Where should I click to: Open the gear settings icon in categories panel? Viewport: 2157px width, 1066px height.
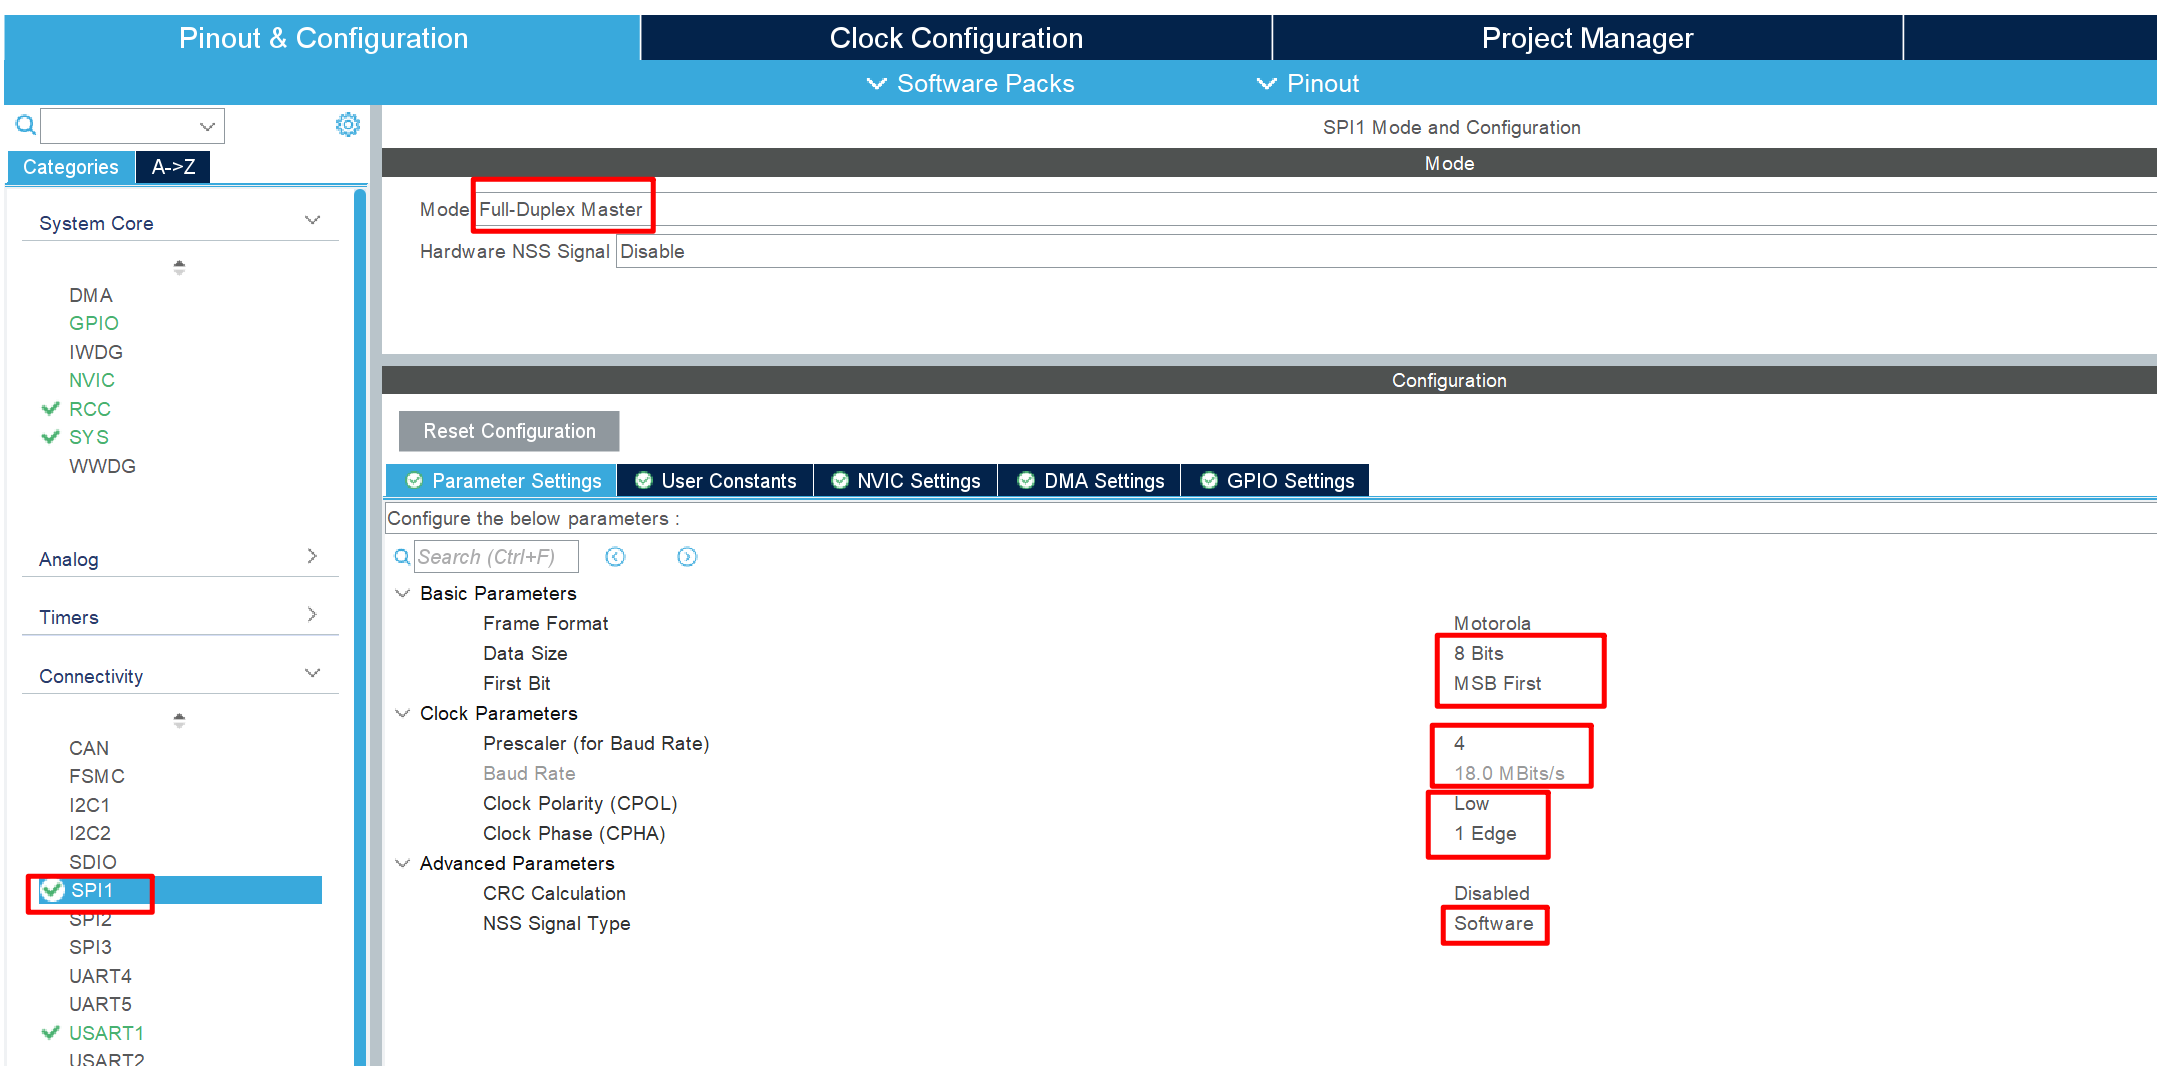[x=347, y=124]
